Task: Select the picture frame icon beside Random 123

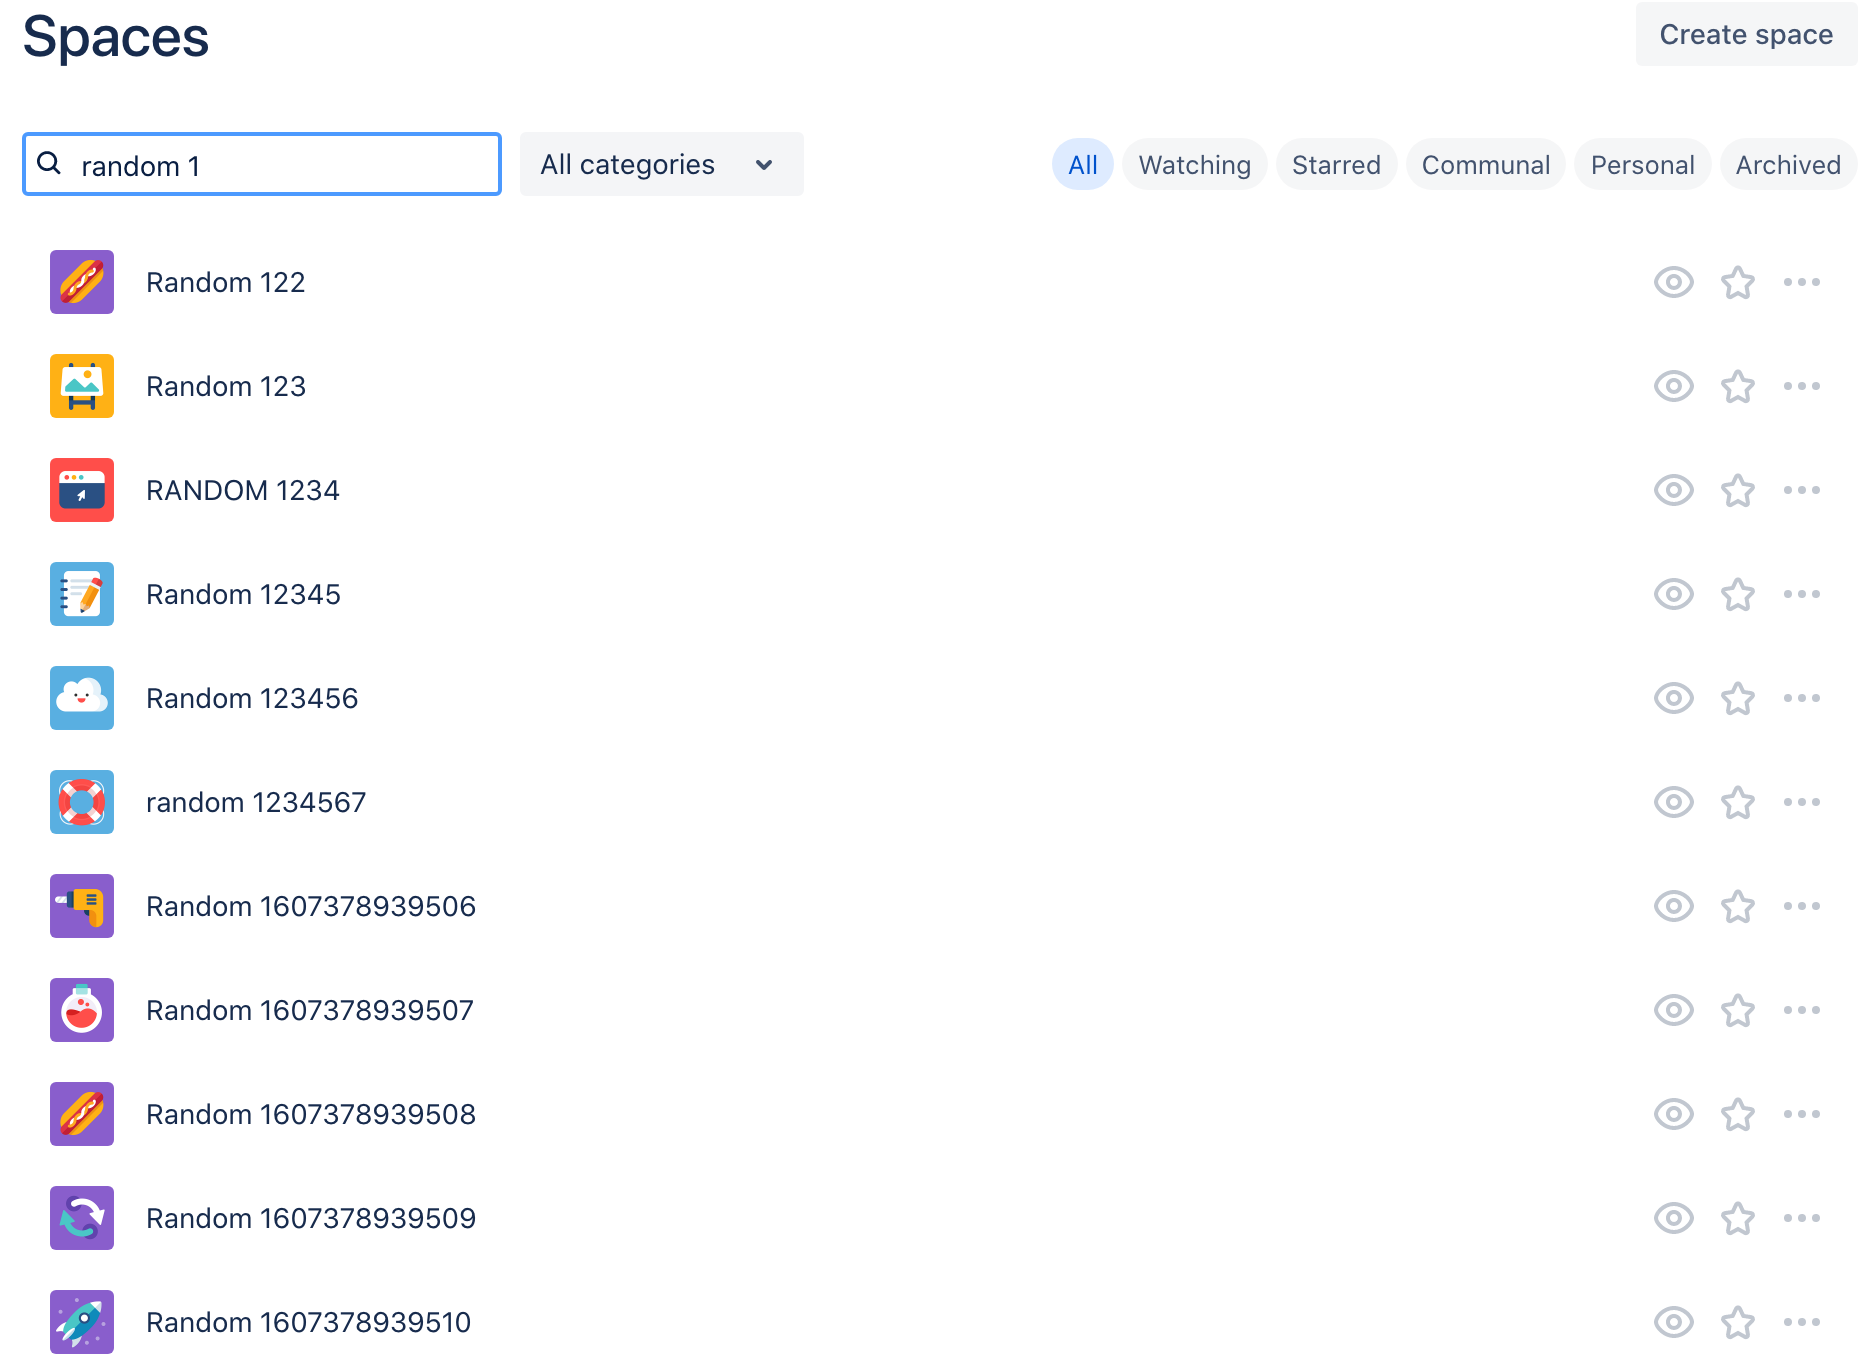Action: tap(81, 386)
